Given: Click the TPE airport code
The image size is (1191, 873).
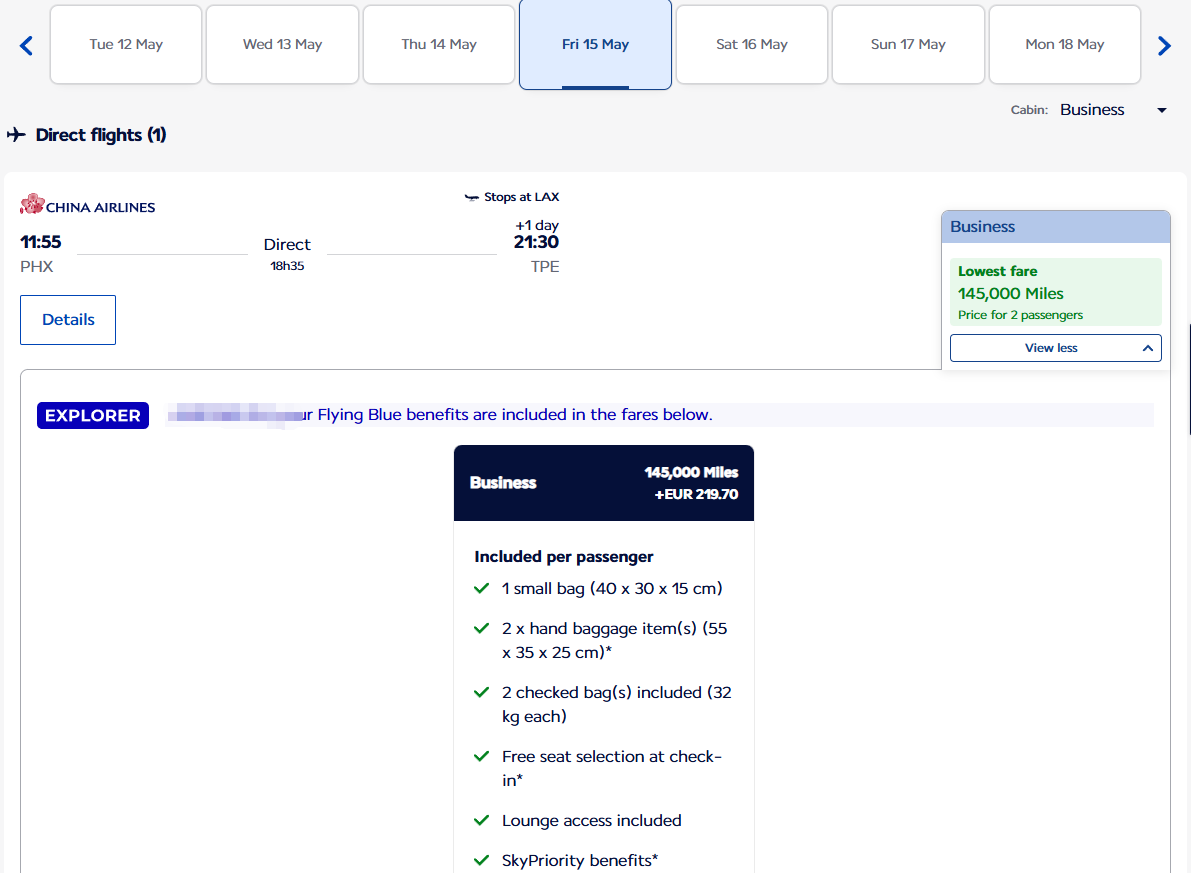Looking at the screenshot, I should tap(545, 267).
